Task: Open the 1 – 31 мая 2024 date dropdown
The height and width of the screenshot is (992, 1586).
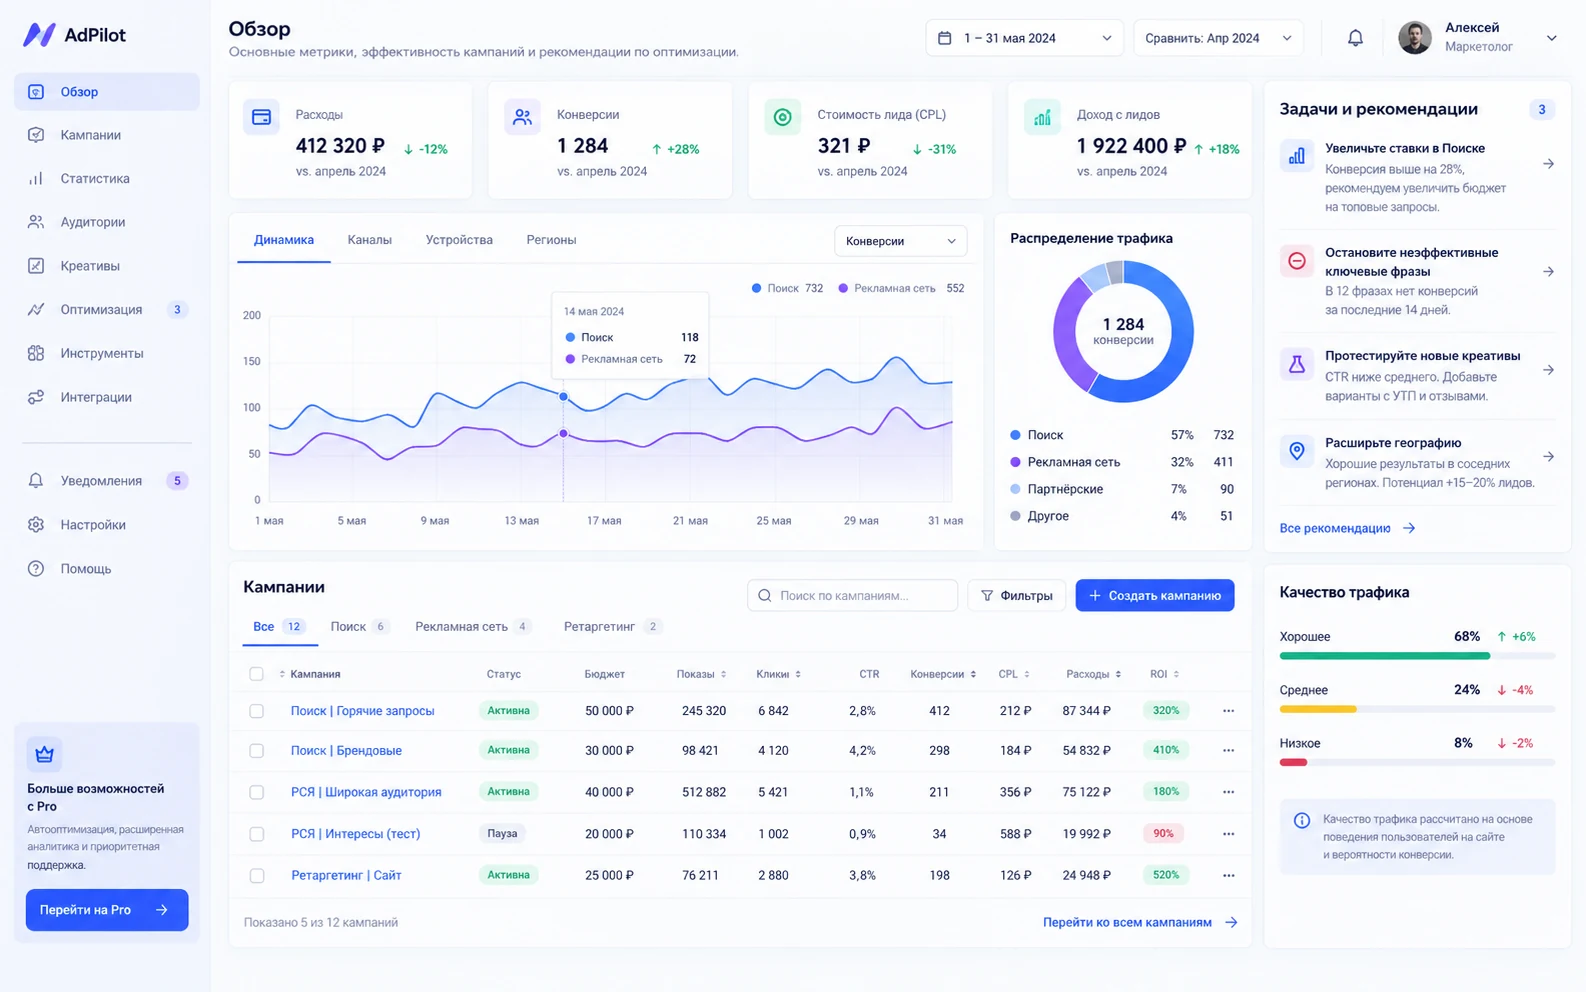Action: click(x=1025, y=38)
